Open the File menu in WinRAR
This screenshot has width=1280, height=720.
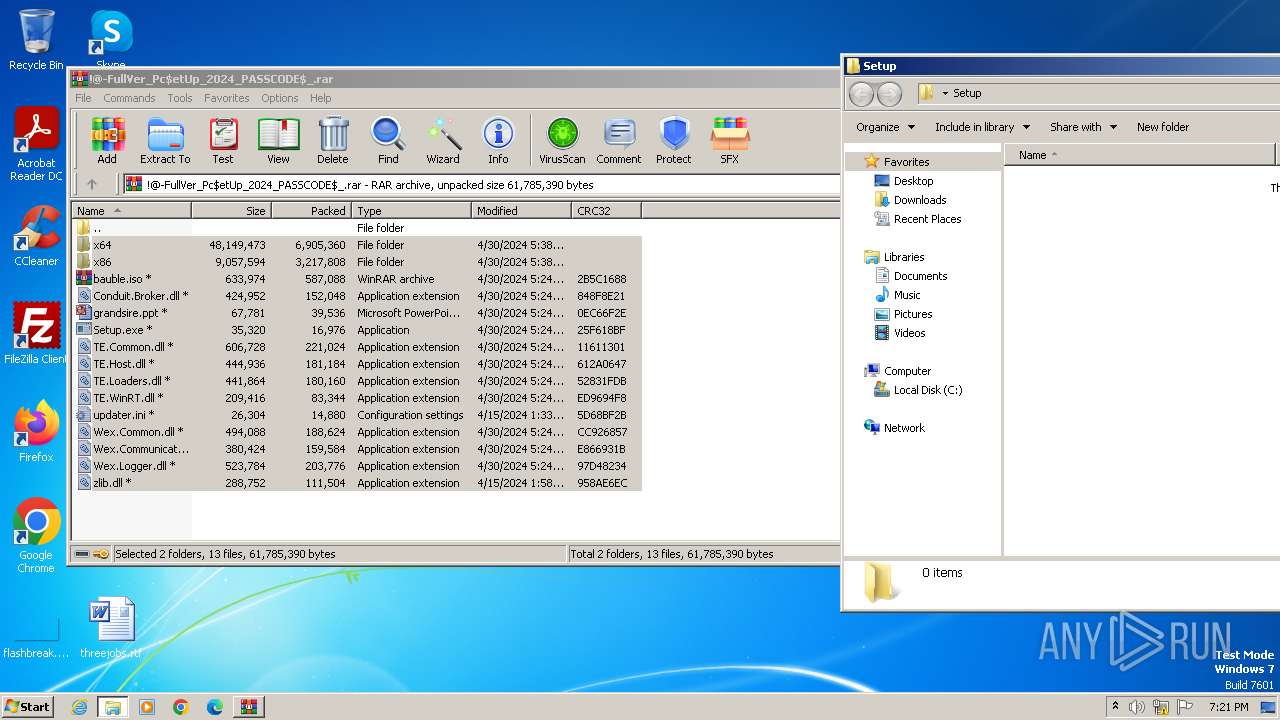pyautogui.click(x=83, y=98)
